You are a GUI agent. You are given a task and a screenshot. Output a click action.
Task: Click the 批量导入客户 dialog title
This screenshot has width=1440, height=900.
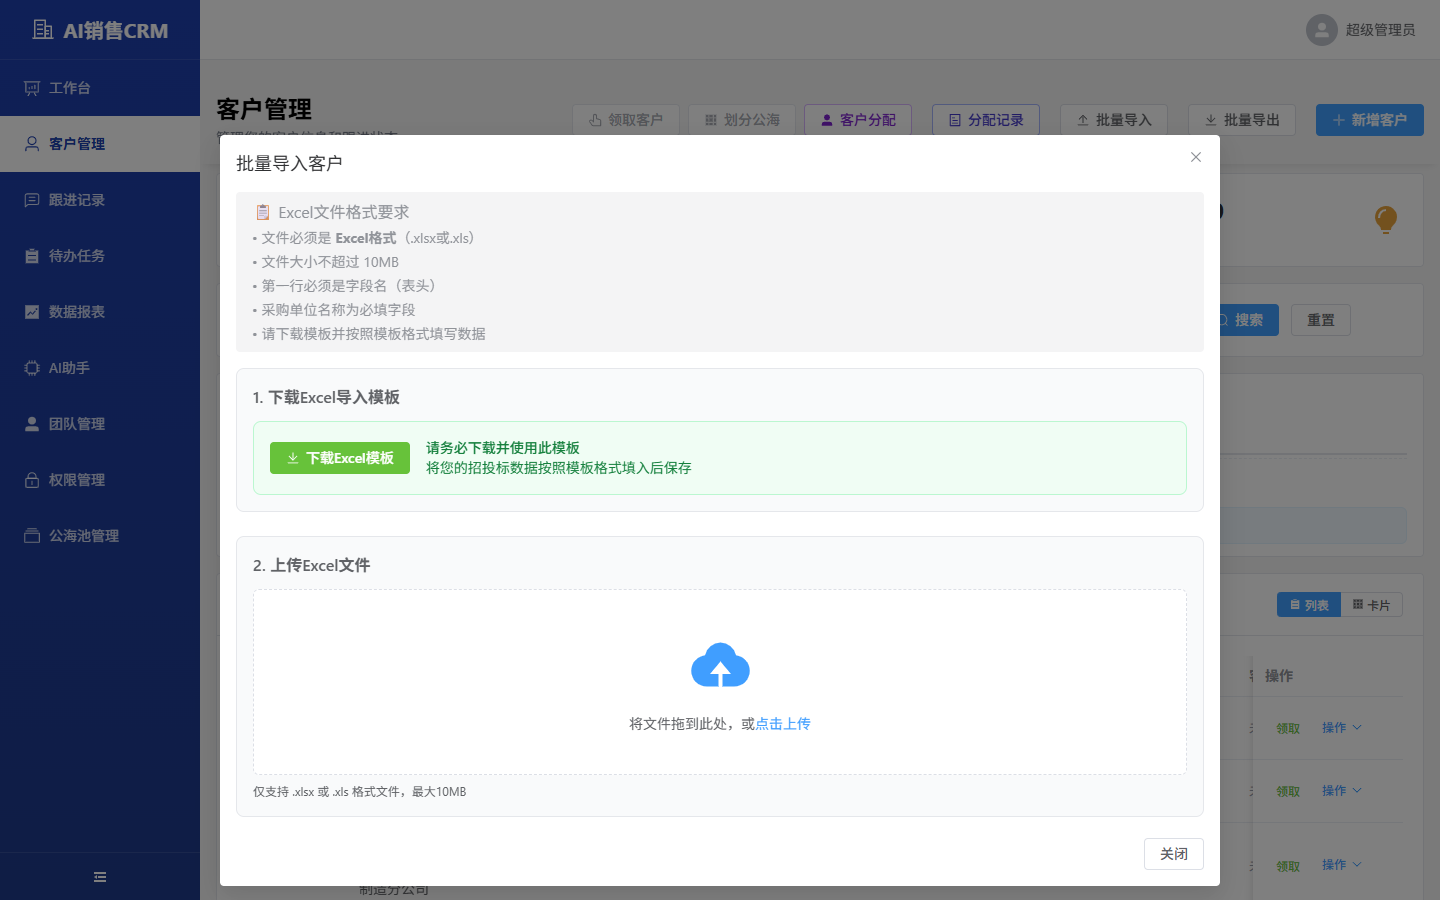pyautogui.click(x=289, y=163)
